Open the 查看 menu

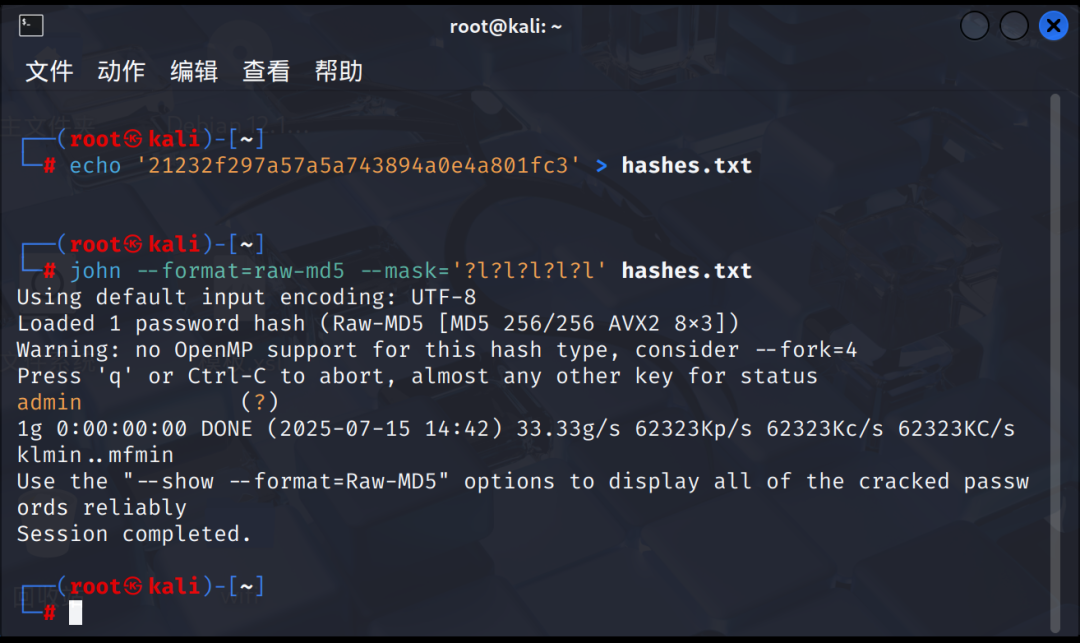click(x=267, y=71)
